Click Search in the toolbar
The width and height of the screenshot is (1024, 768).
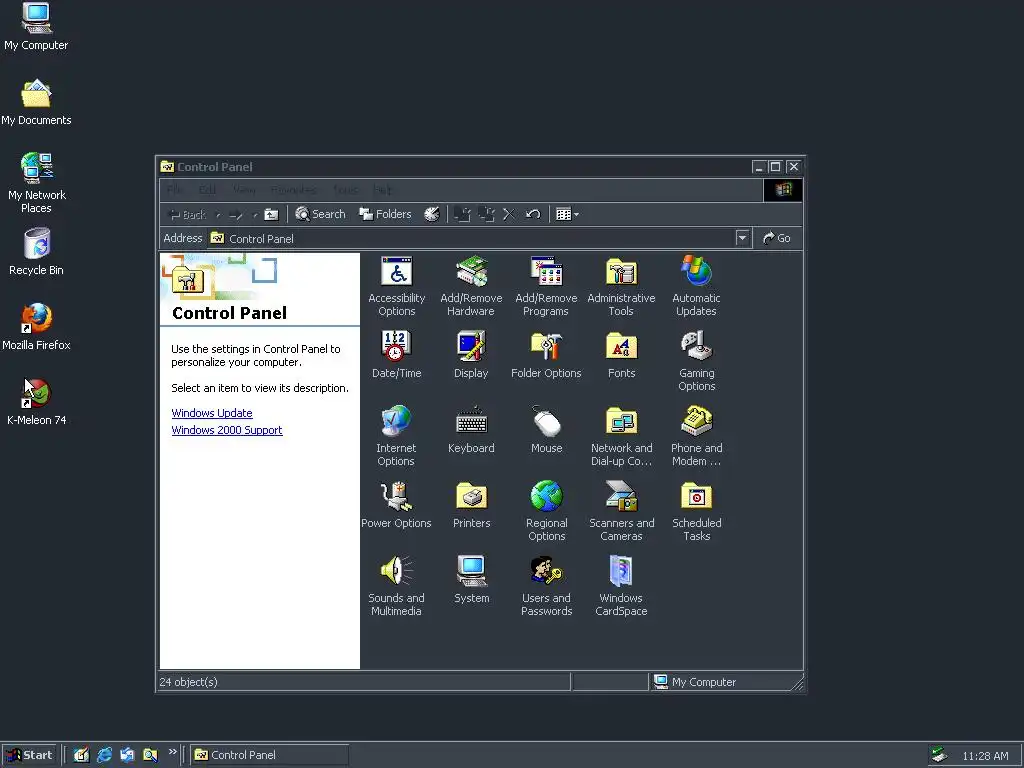320,214
